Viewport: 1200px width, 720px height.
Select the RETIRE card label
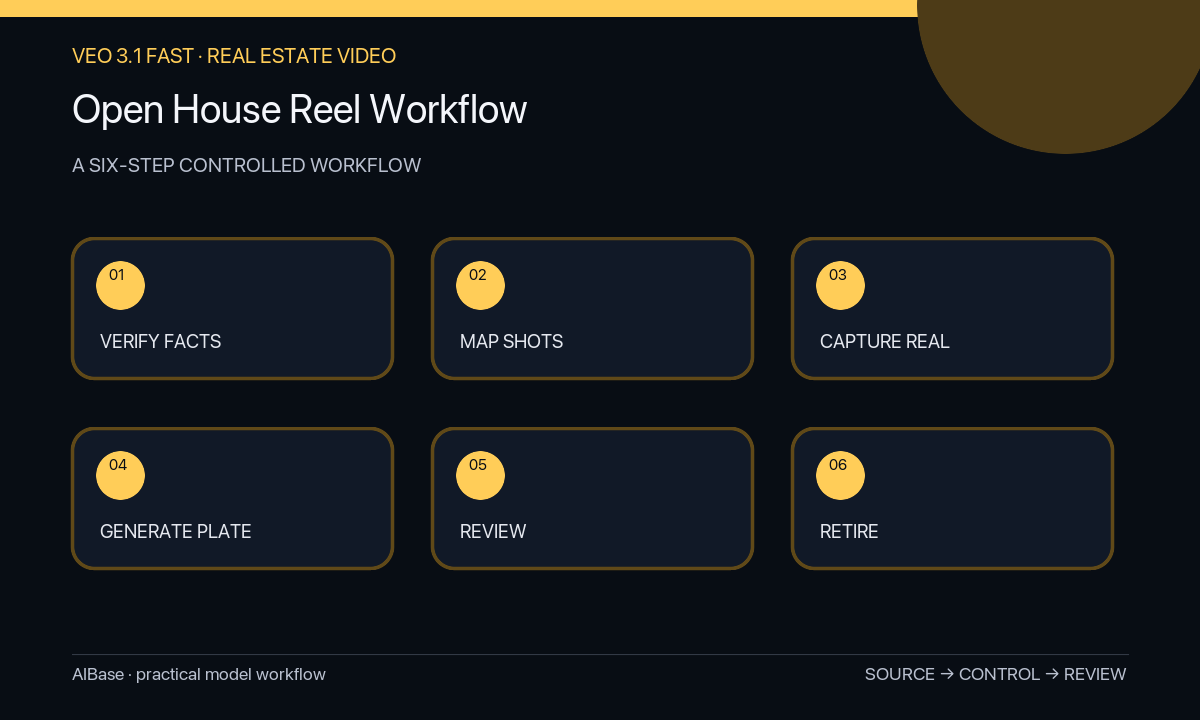849,531
